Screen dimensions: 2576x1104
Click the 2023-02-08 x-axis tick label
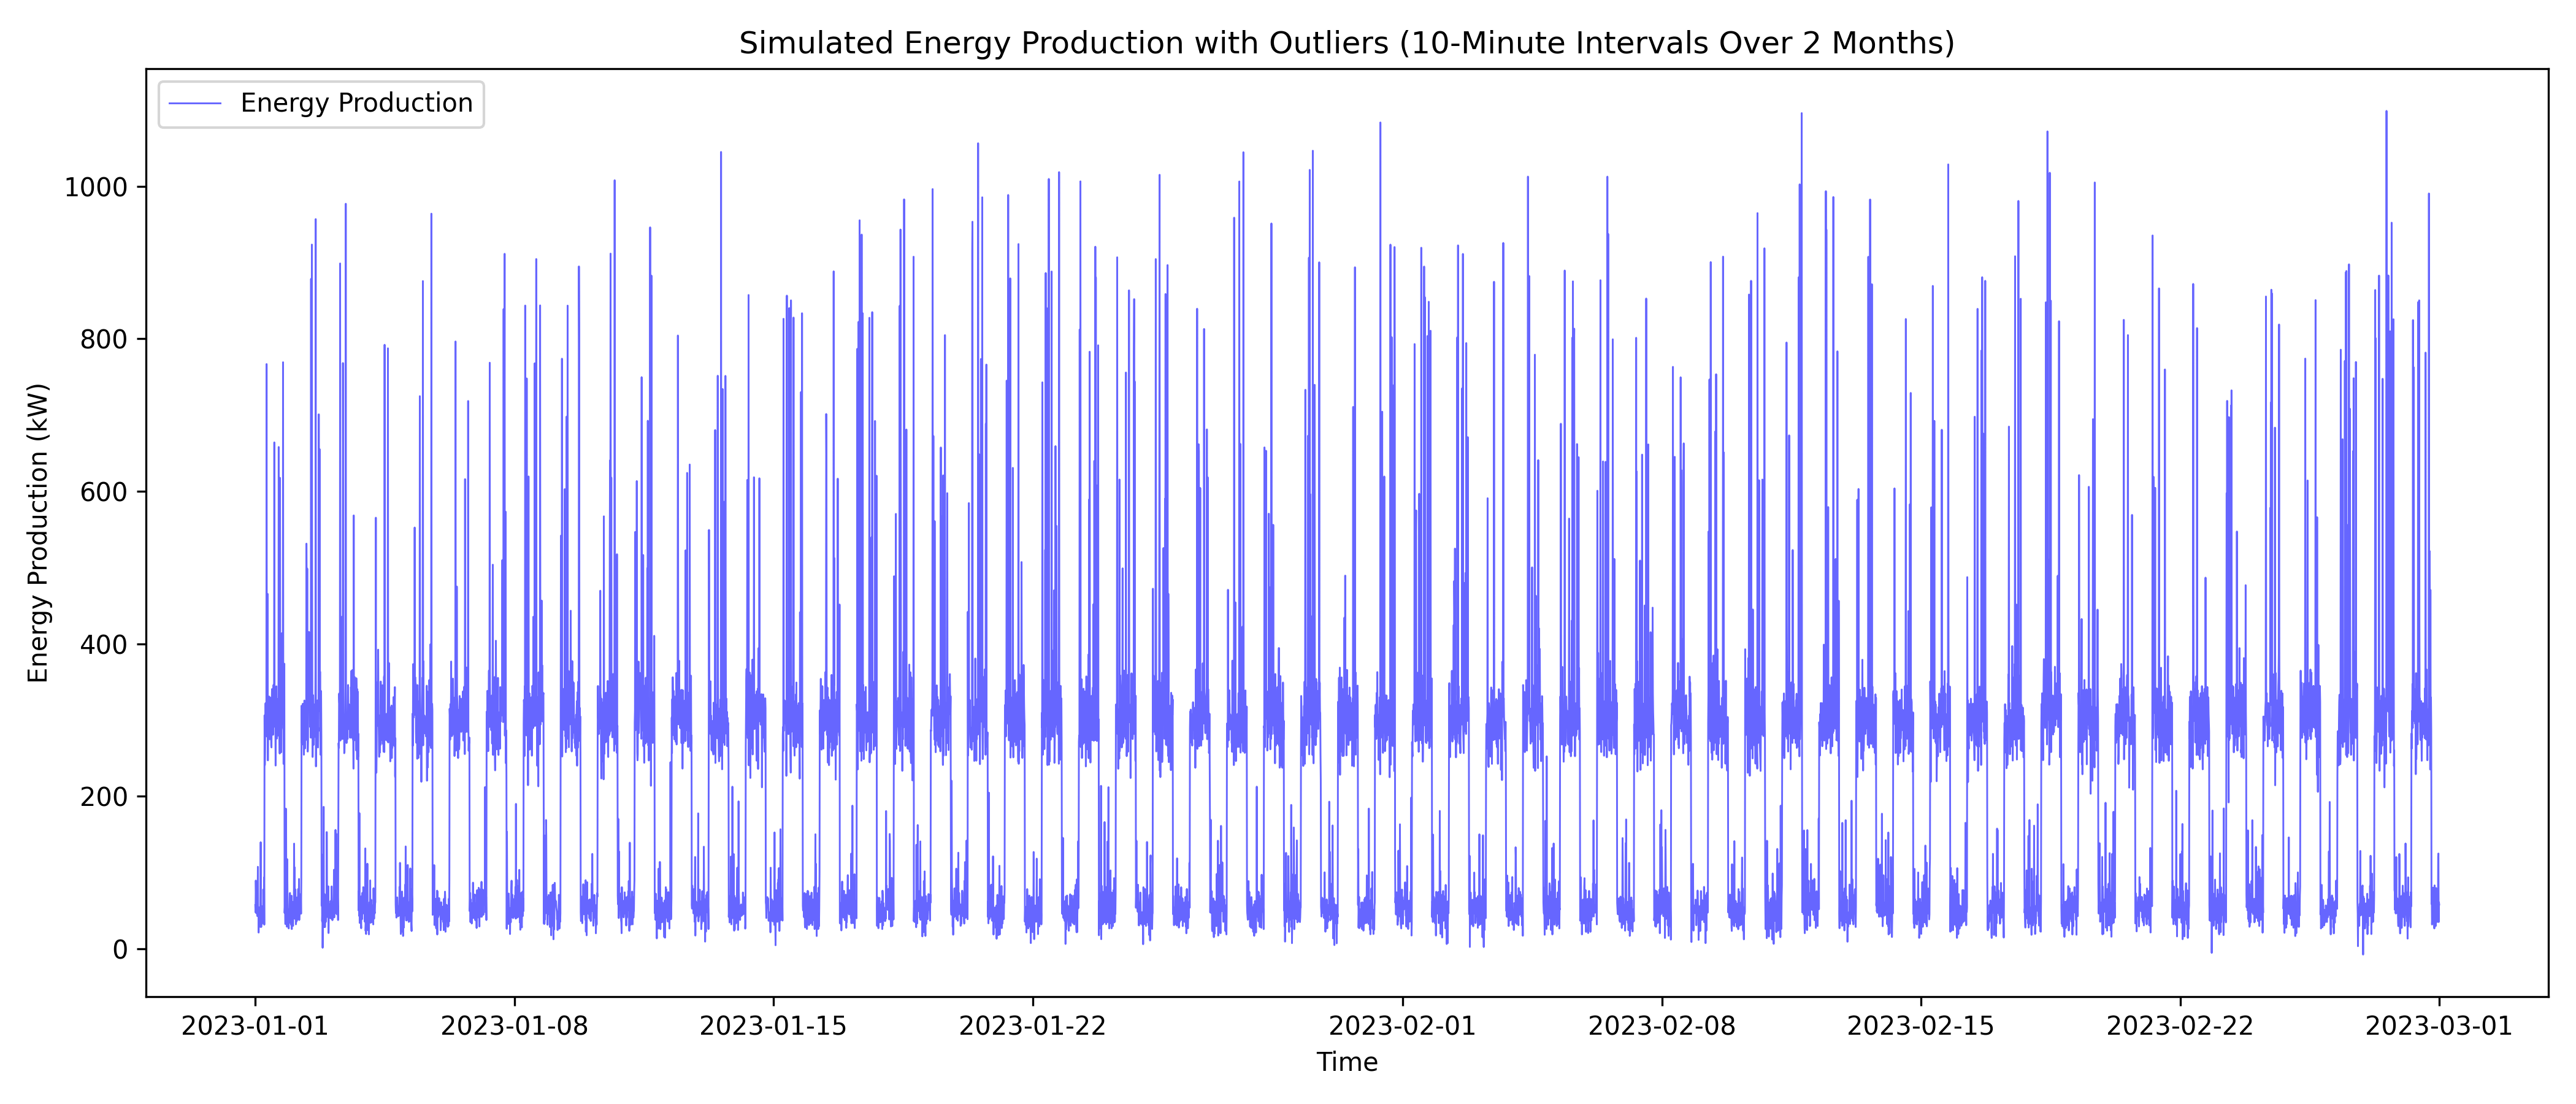[1662, 1026]
